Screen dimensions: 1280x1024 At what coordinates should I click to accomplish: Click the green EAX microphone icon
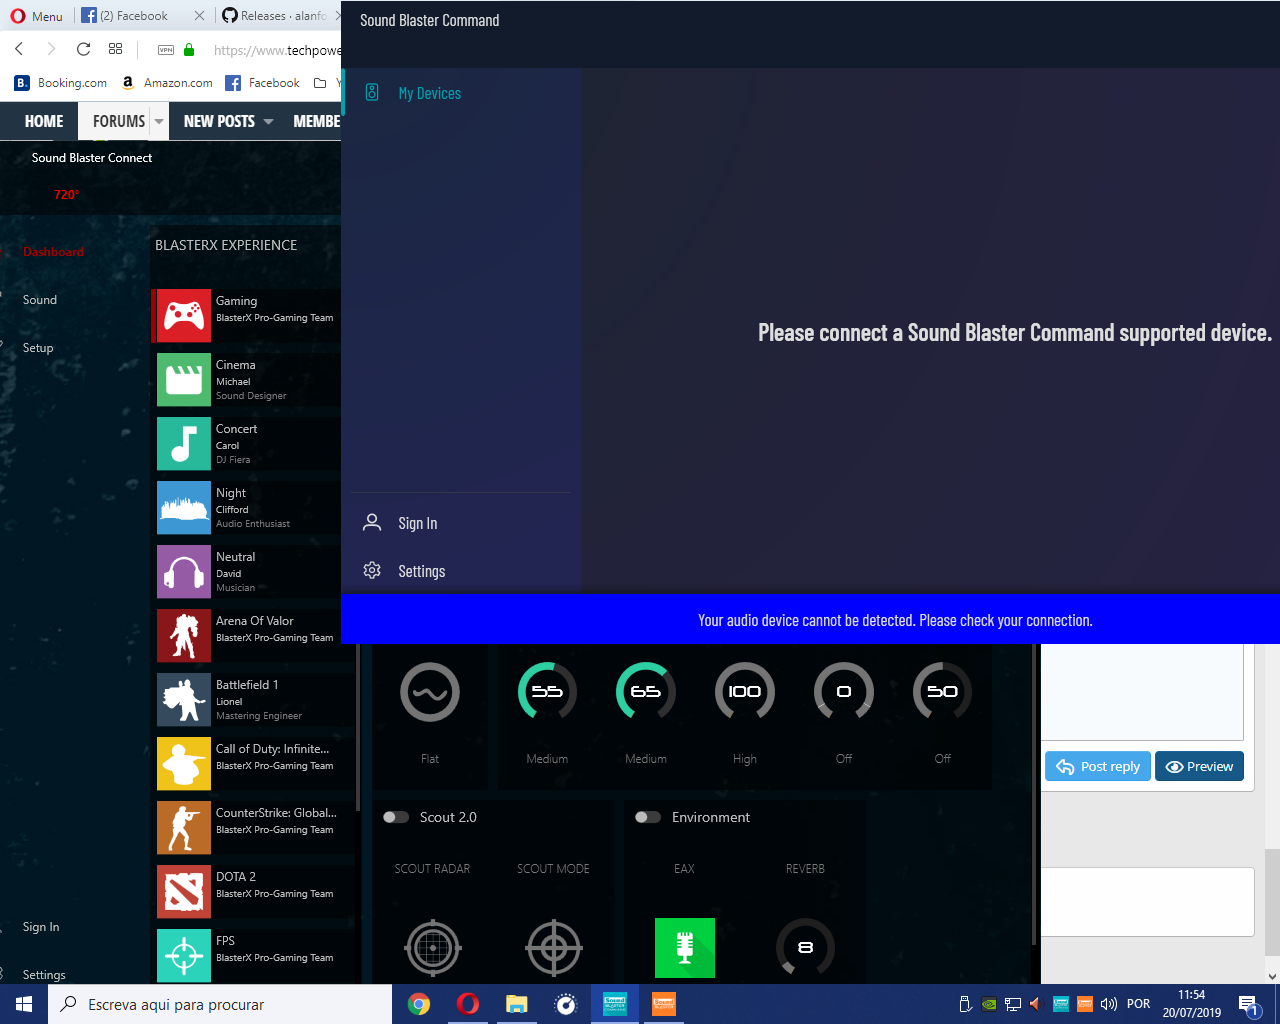pos(685,947)
